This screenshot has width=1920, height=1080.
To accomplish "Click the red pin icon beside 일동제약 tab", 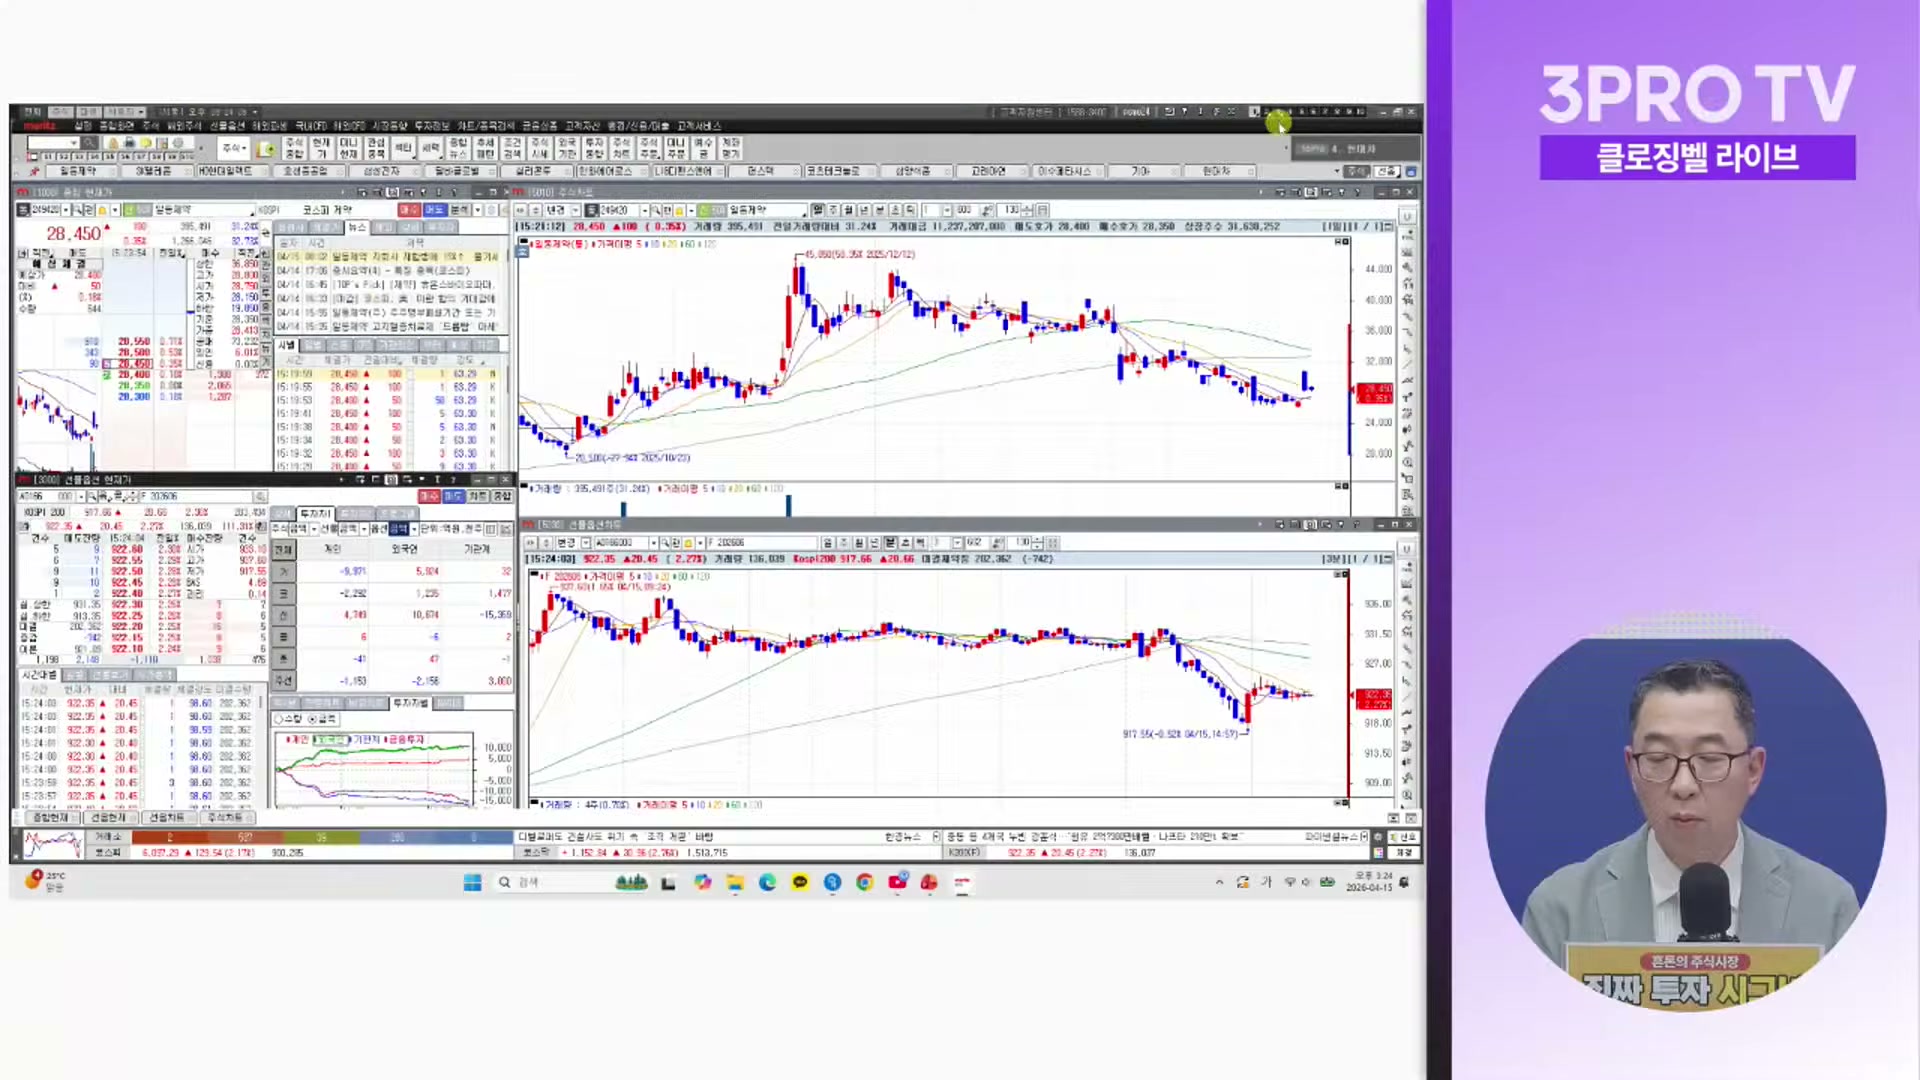I will [34, 171].
